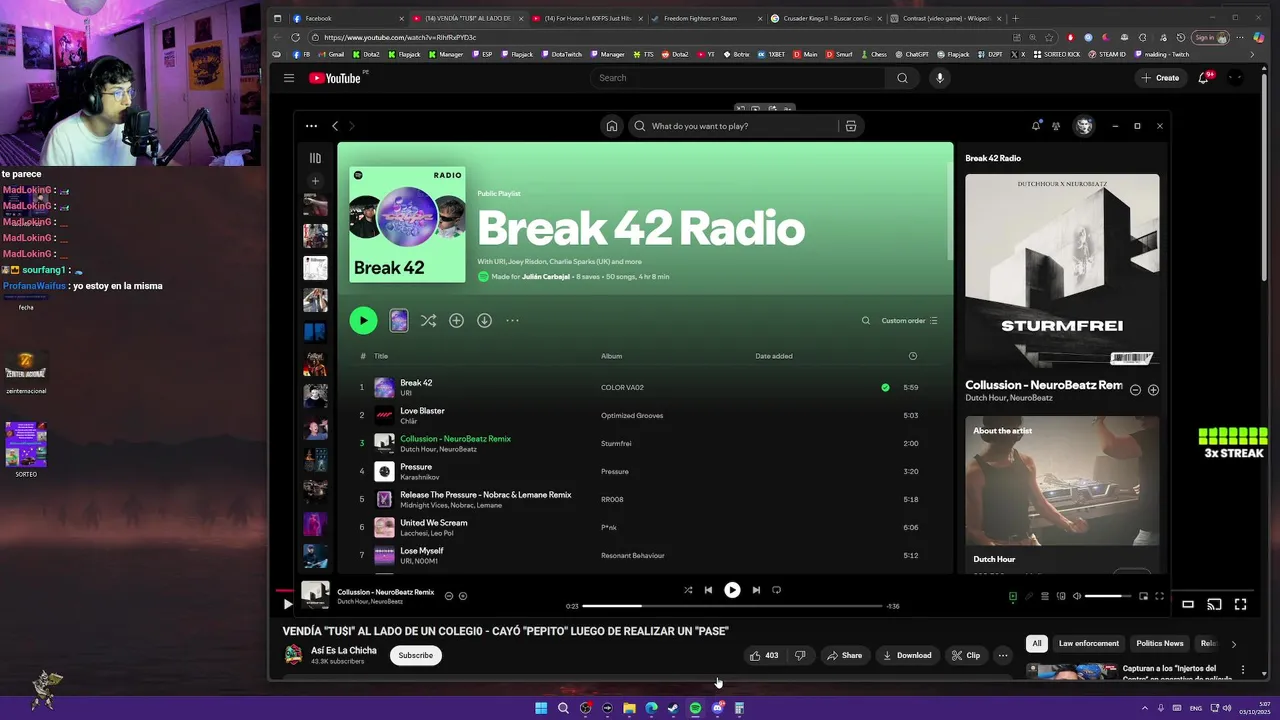Open Spotify miniplayer icon
This screenshot has width=1280, height=720.
(x=1143, y=596)
